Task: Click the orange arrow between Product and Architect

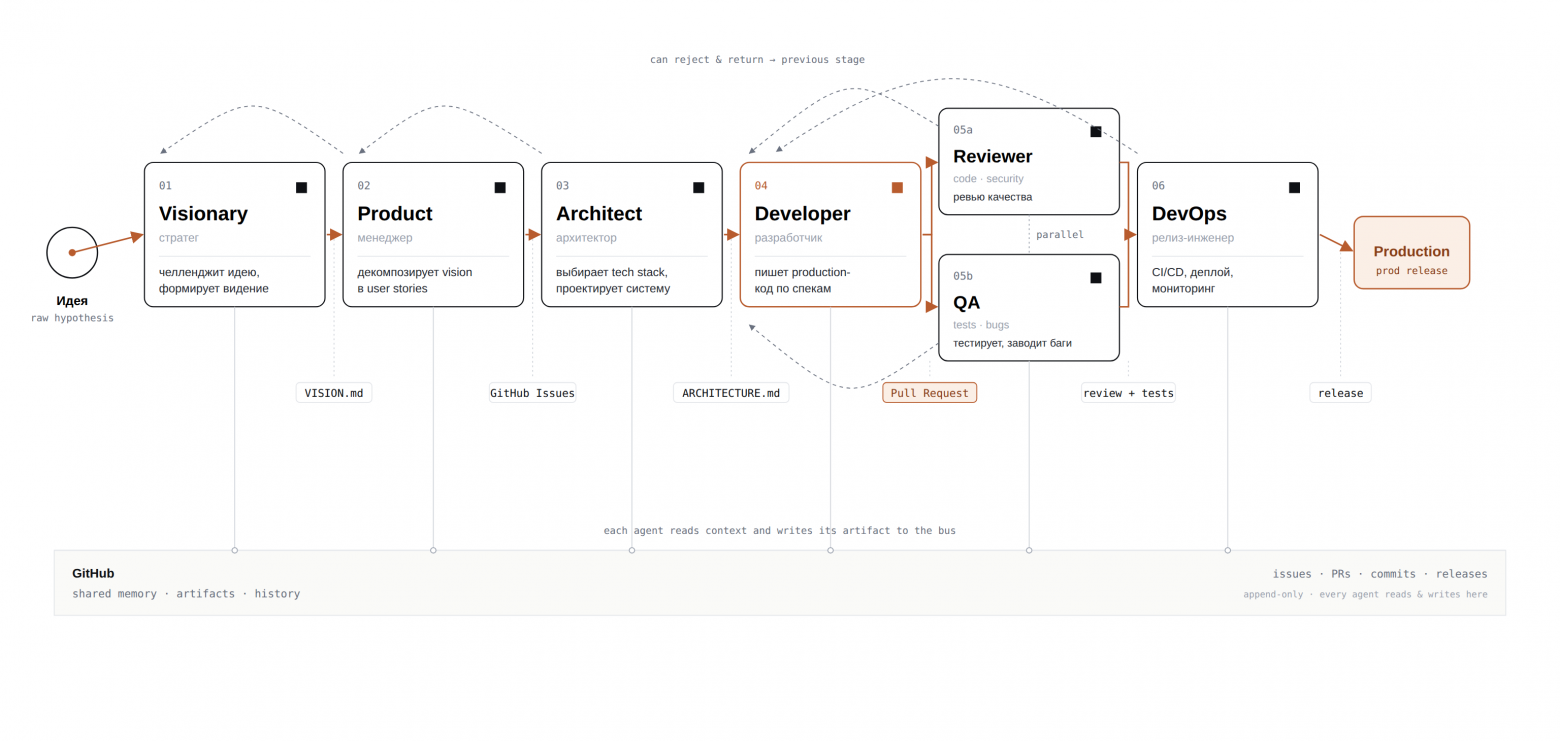Action: (x=533, y=235)
